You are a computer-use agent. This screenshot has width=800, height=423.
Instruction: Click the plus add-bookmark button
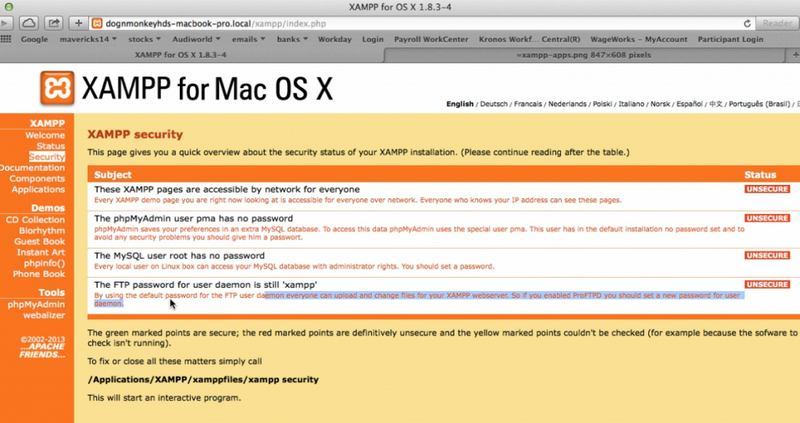[80, 22]
